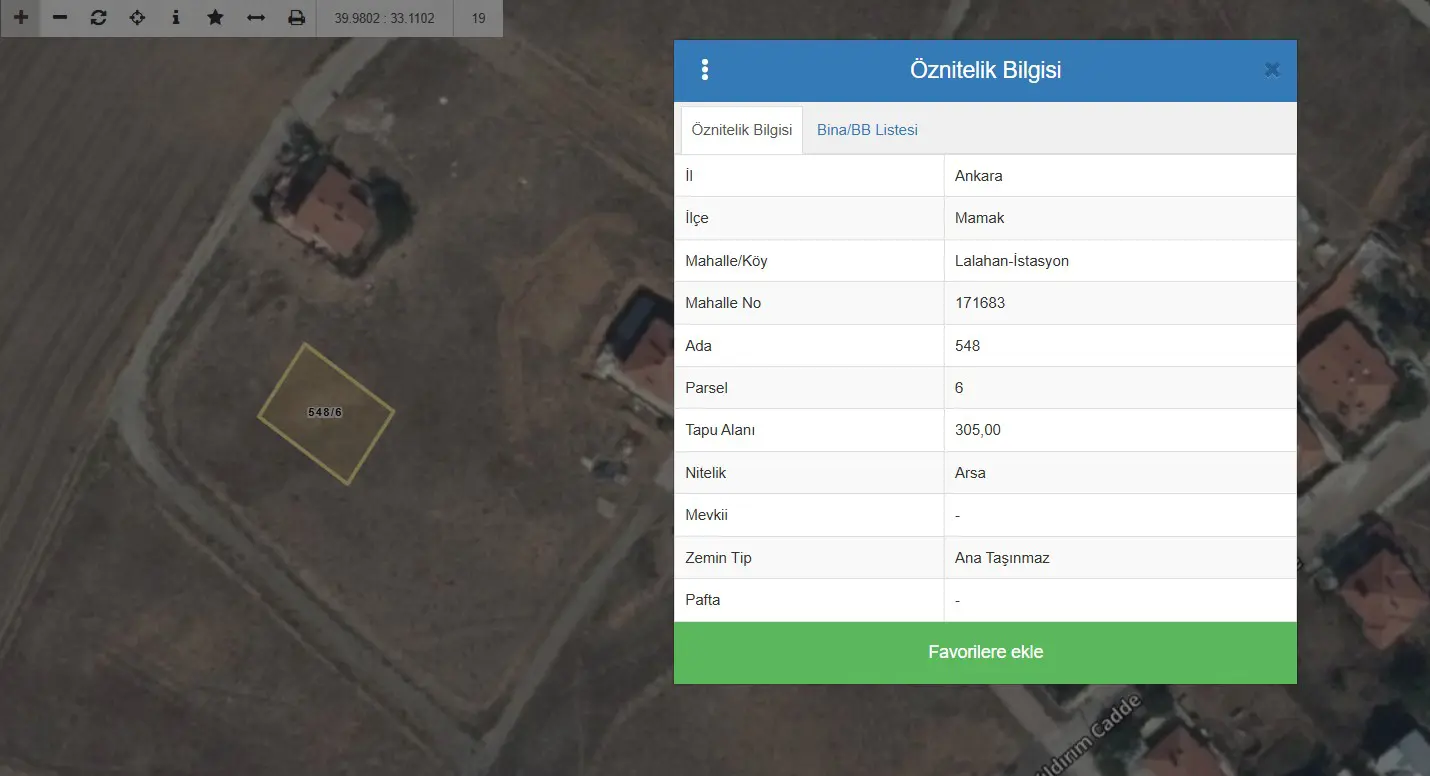
Task: Zoom out with the minus icon
Action: (x=60, y=18)
